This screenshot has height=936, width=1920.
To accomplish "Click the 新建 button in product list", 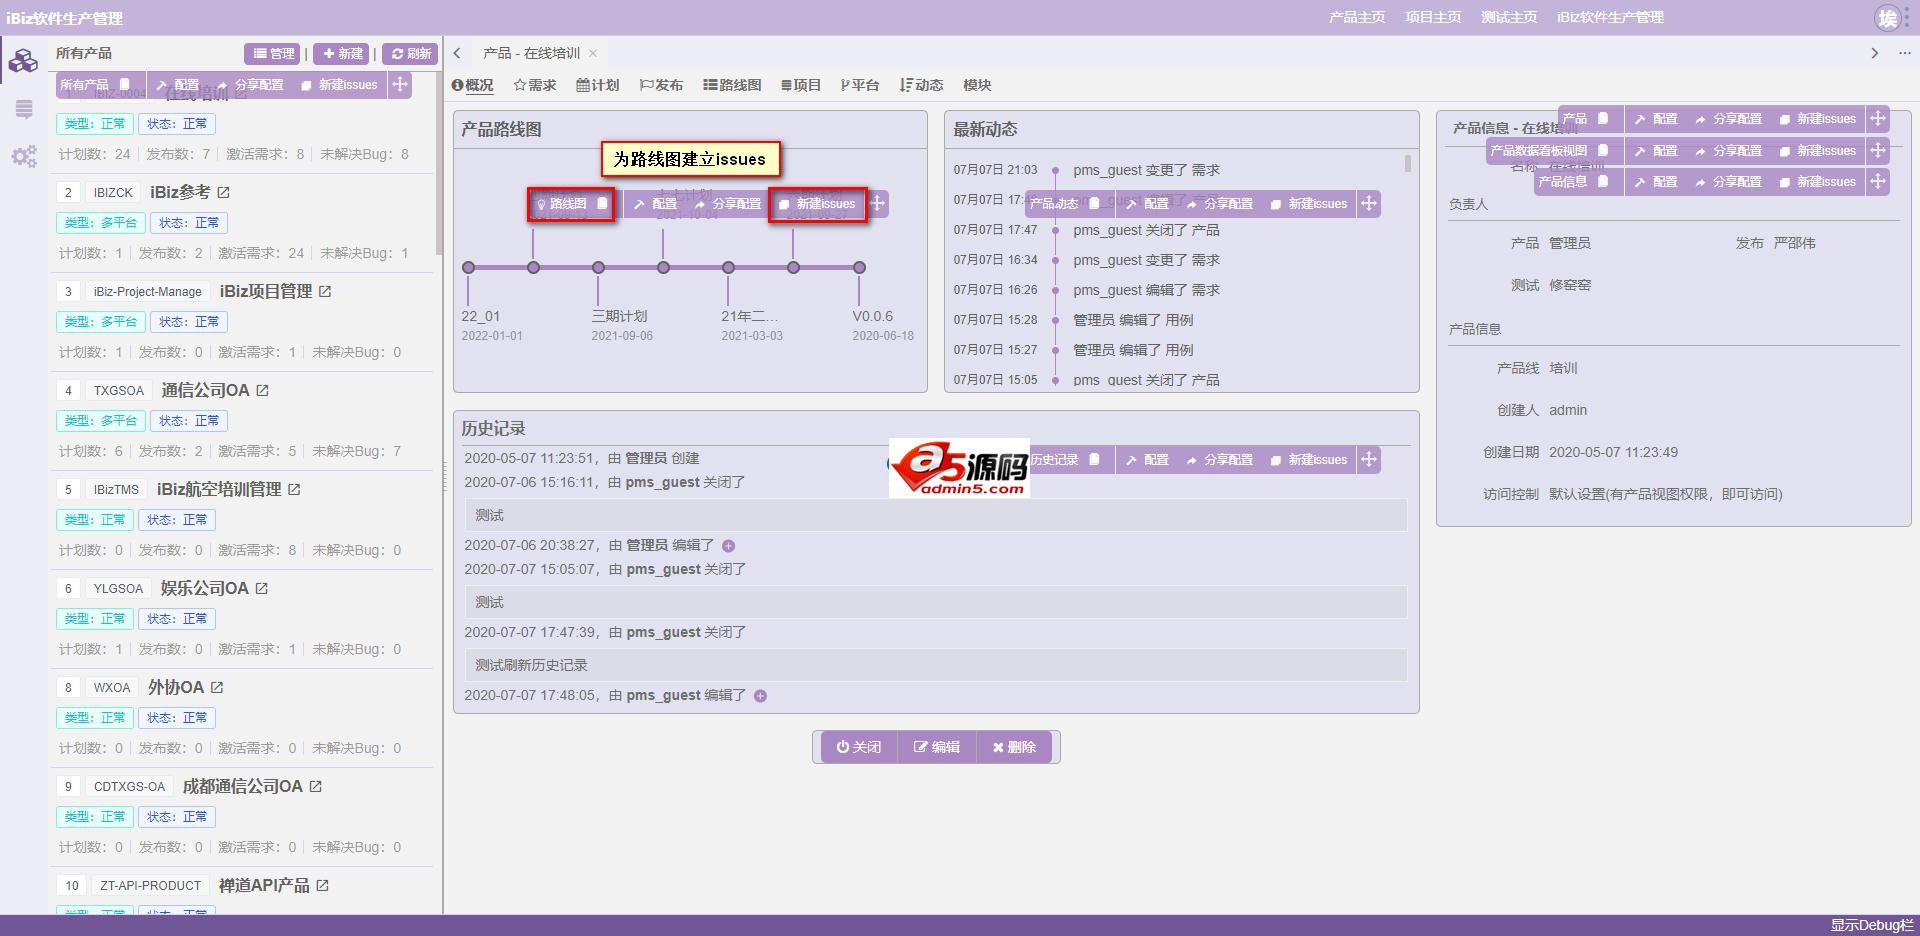I will 342,53.
